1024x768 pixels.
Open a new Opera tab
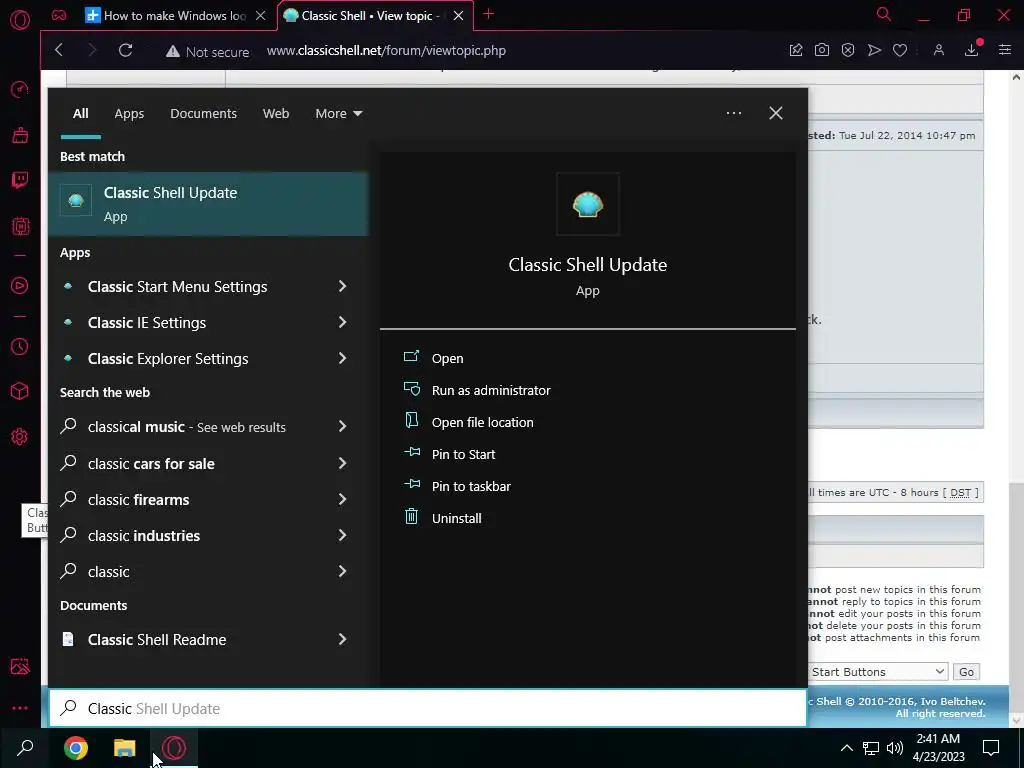(x=488, y=14)
